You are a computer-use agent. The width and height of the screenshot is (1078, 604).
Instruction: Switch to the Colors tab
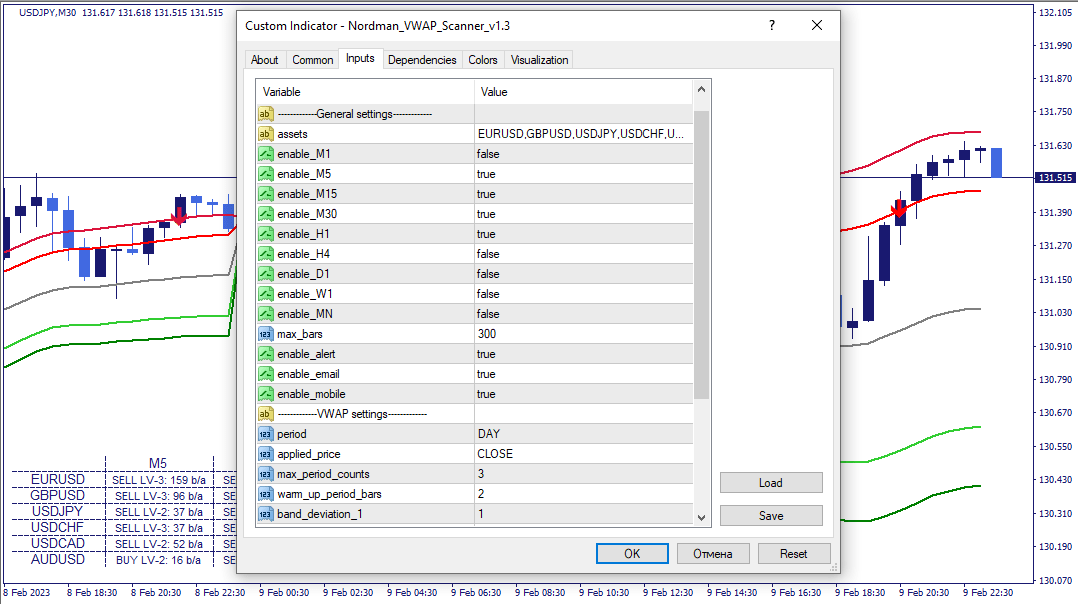pos(483,59)
